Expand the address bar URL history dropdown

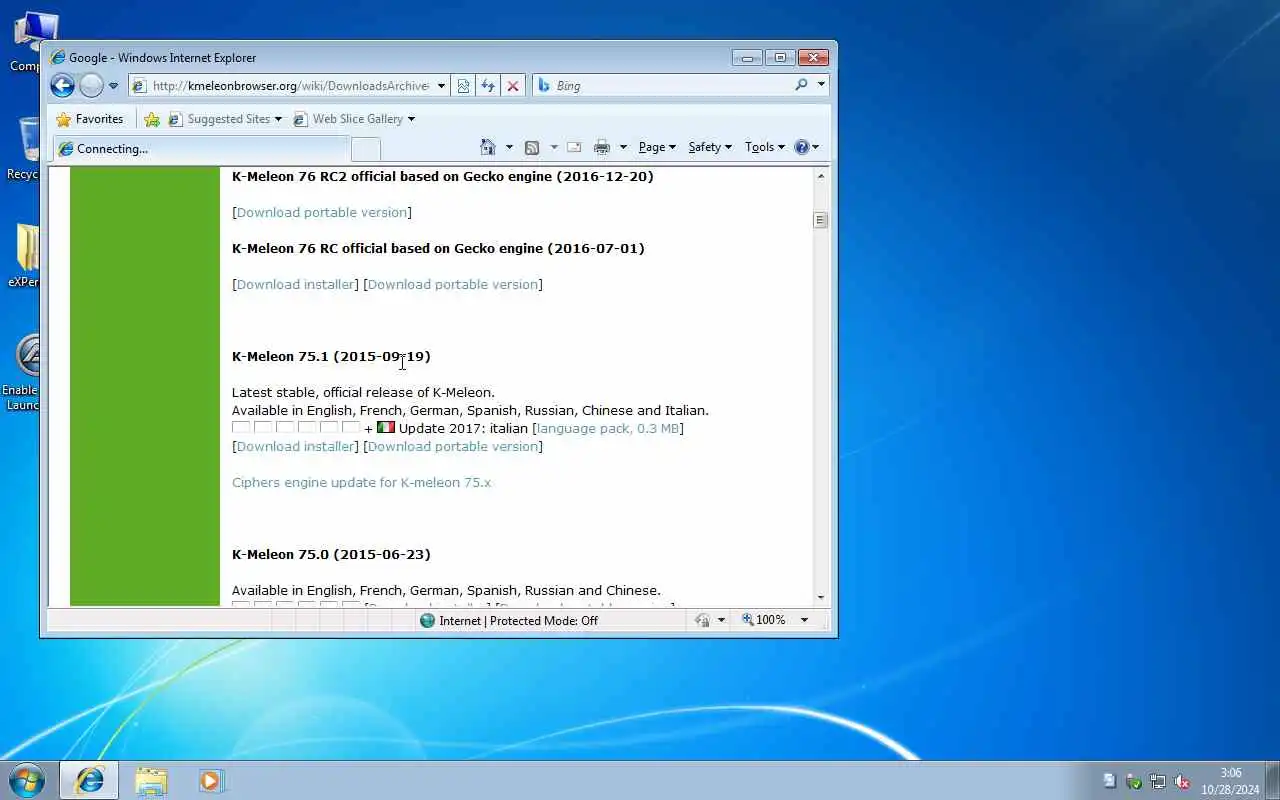pos(441,86)
